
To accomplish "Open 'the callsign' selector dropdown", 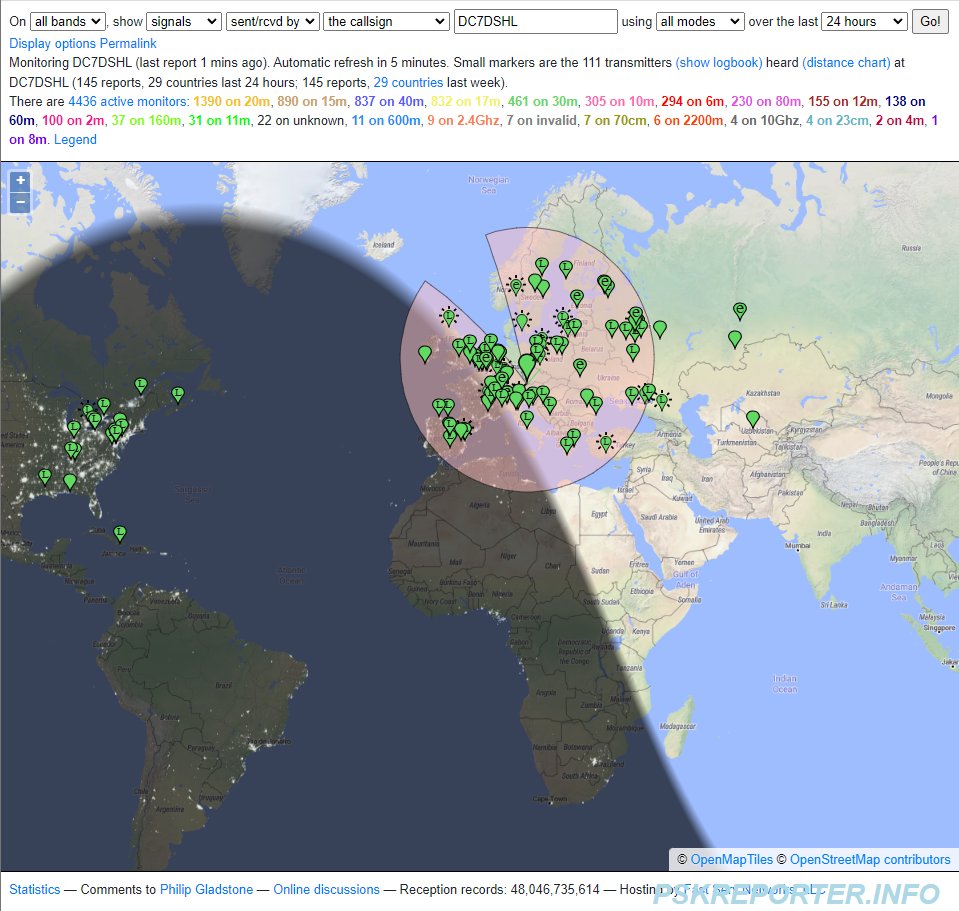I will click(x=387, y=21).
